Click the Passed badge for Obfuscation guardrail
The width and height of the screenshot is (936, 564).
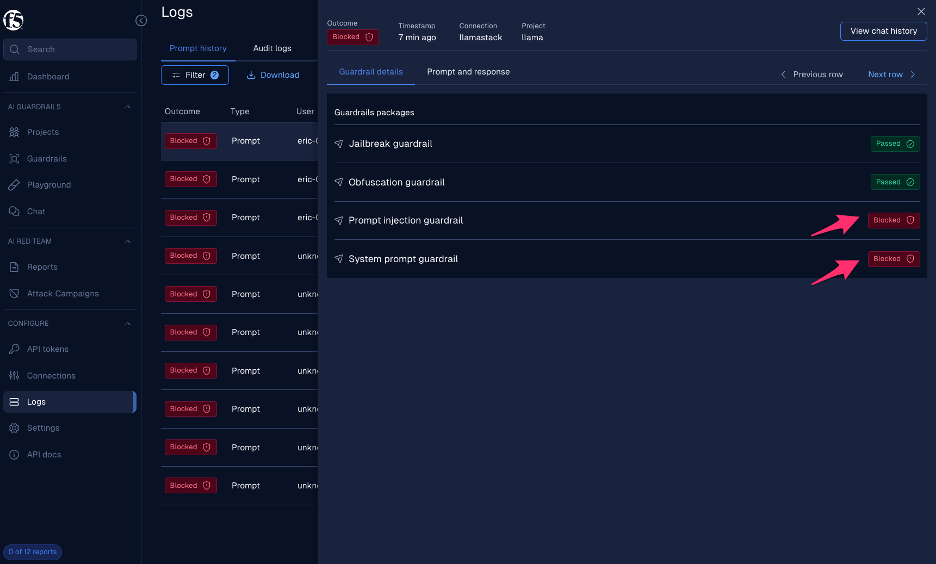(895, 182)
